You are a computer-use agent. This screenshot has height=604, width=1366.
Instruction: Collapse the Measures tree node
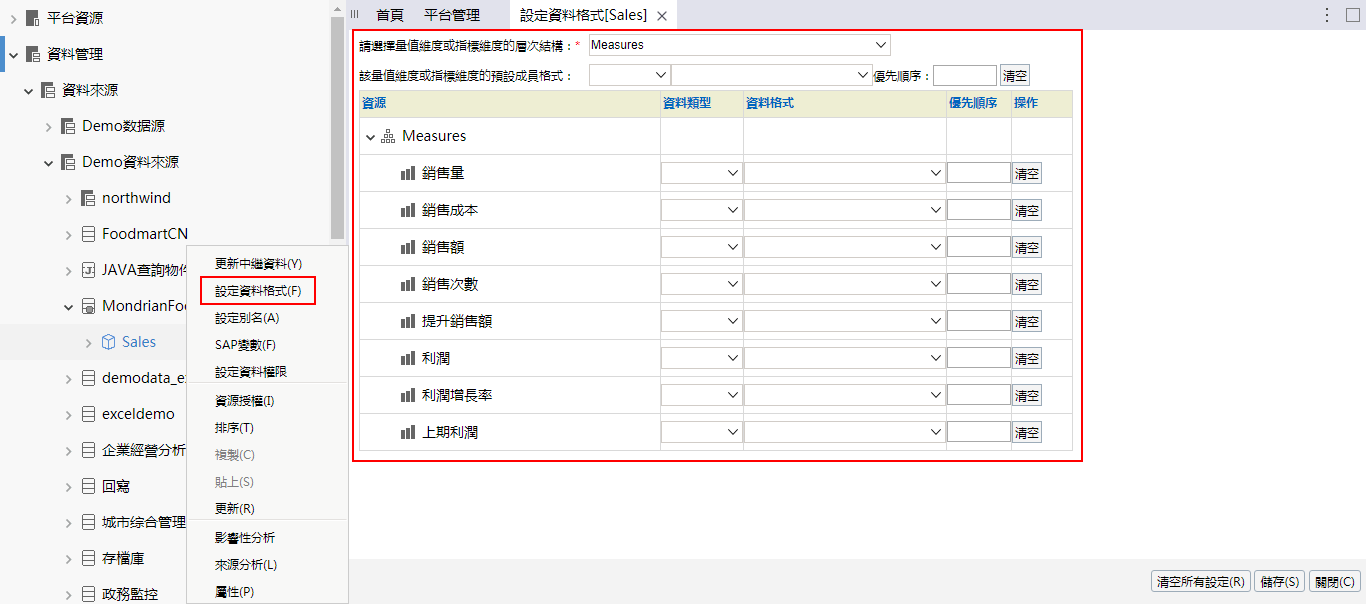[x=371, y=137]
